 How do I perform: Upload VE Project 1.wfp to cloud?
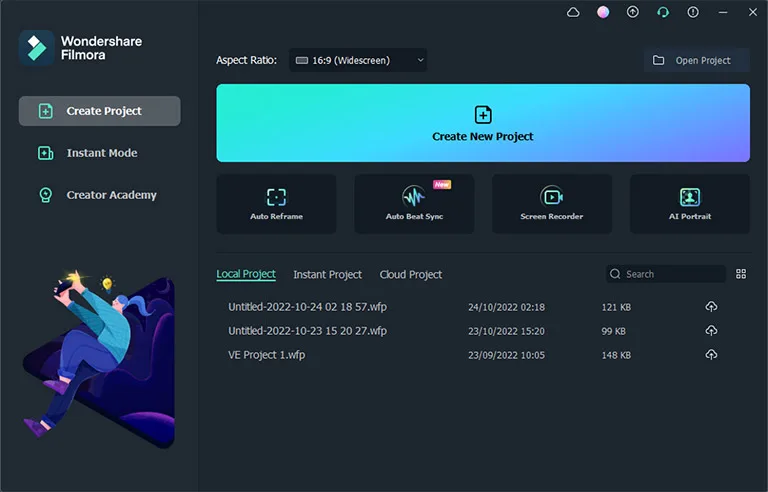coord(711,354)
